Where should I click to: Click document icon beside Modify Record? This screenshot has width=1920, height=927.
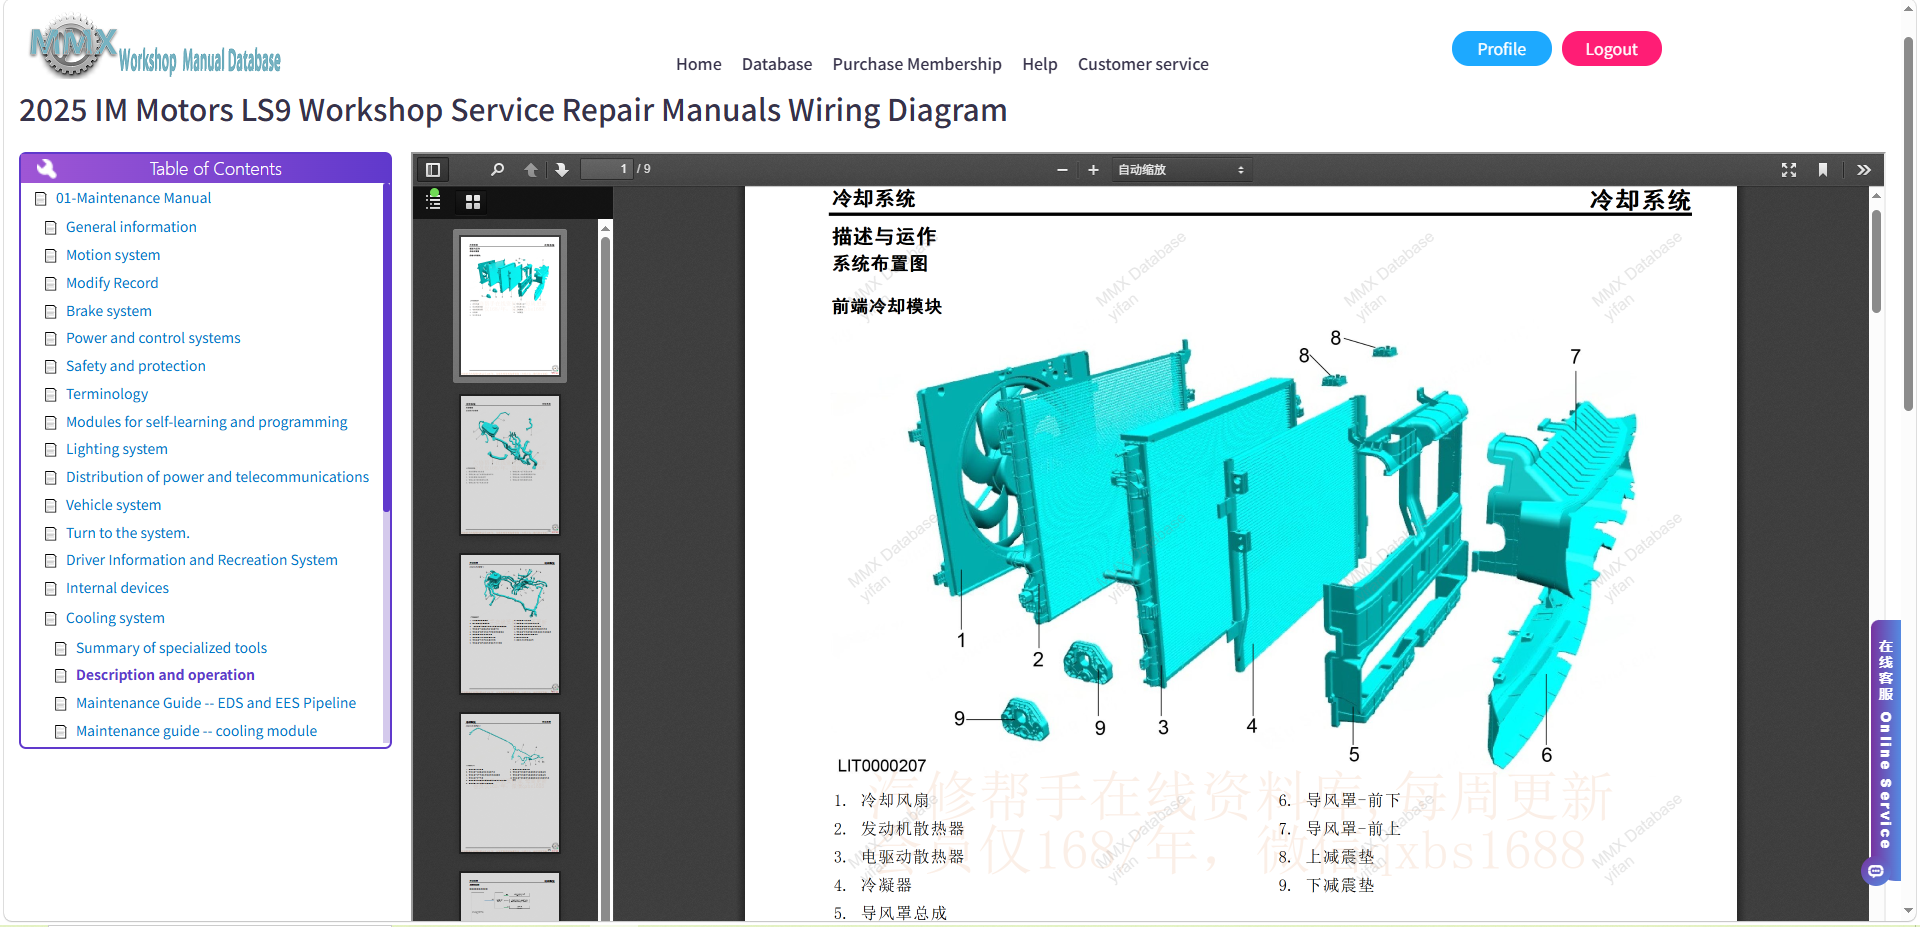(x=51, y=284)
